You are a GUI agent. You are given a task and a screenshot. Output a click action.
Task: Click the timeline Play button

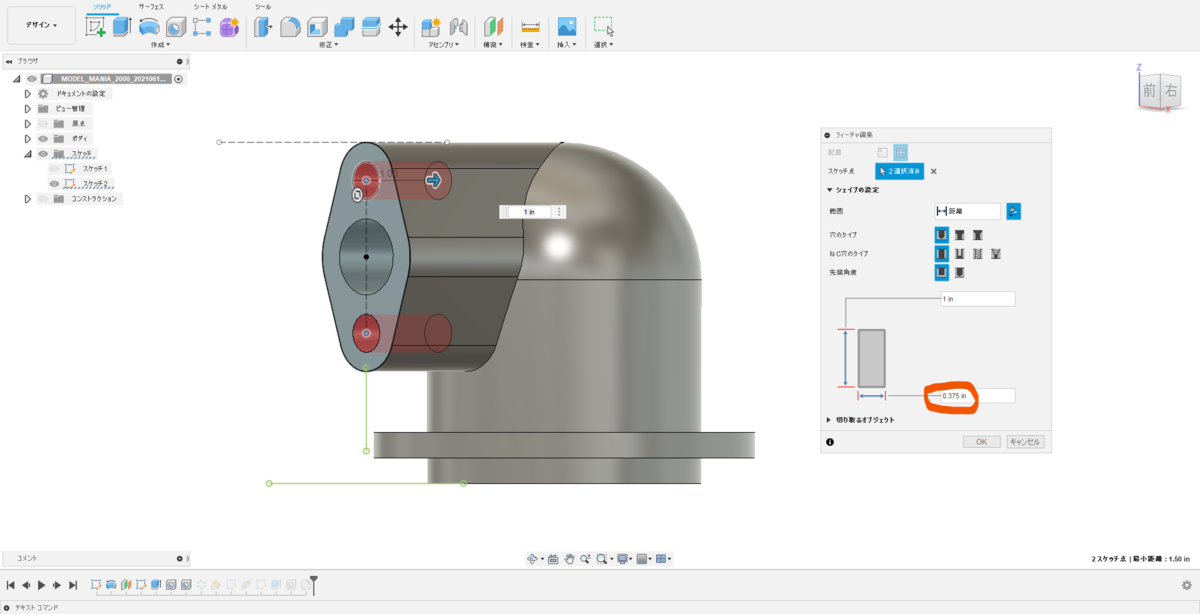(x=43, y=585)
